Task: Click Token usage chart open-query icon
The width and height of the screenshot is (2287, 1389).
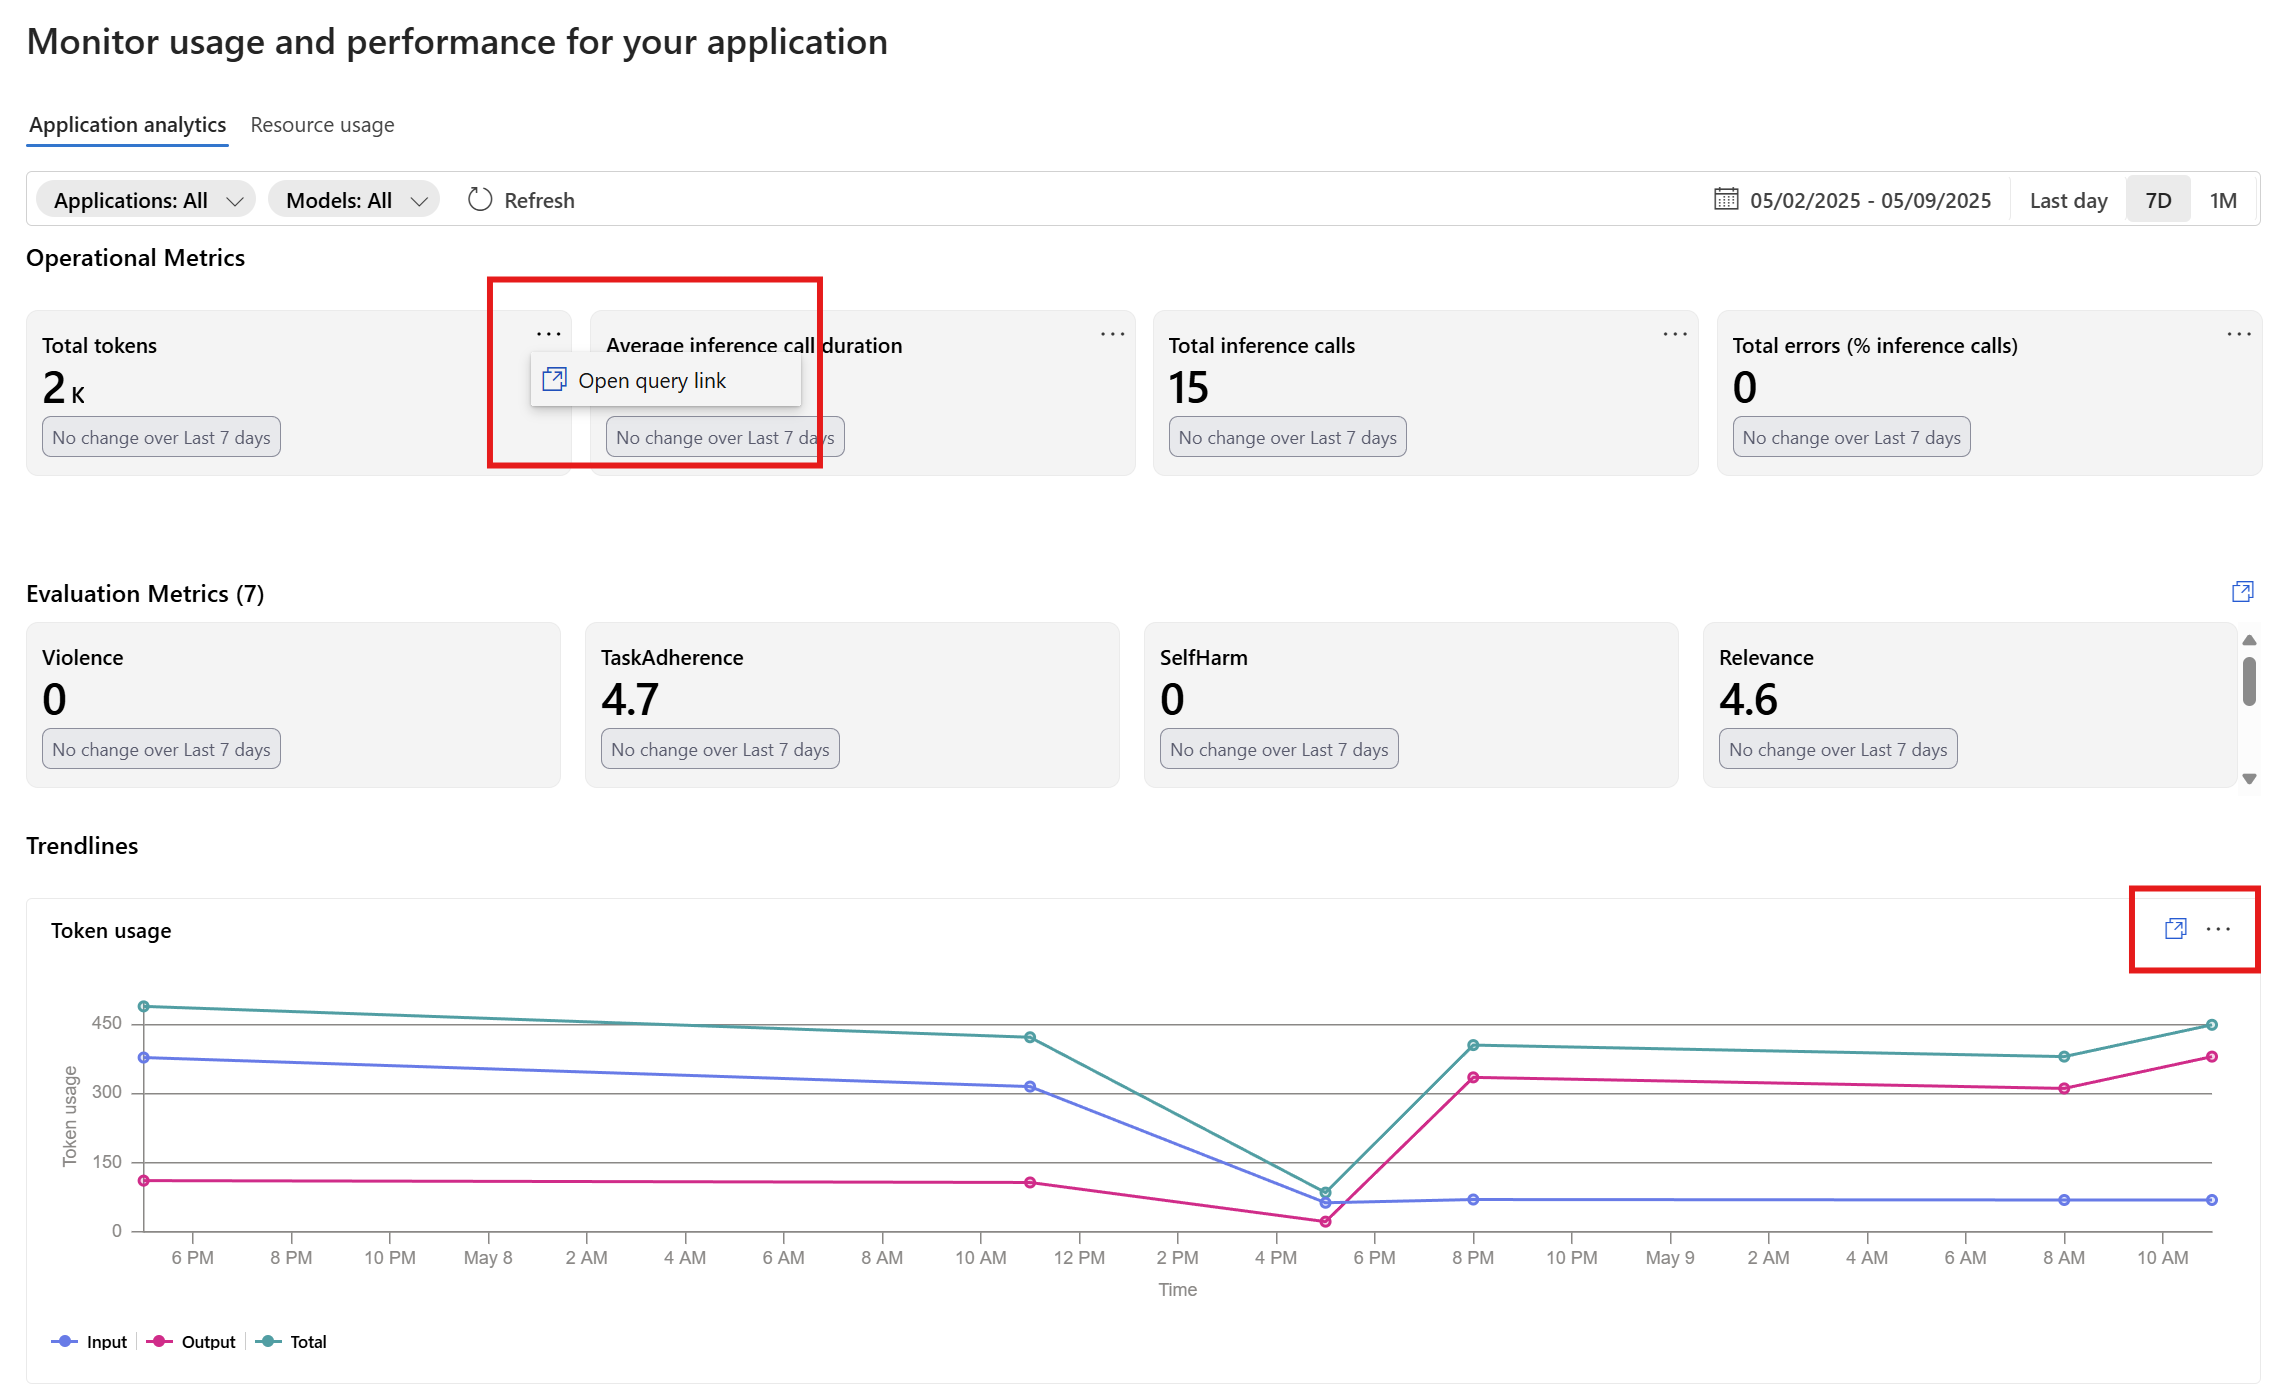Action: 2175,929
